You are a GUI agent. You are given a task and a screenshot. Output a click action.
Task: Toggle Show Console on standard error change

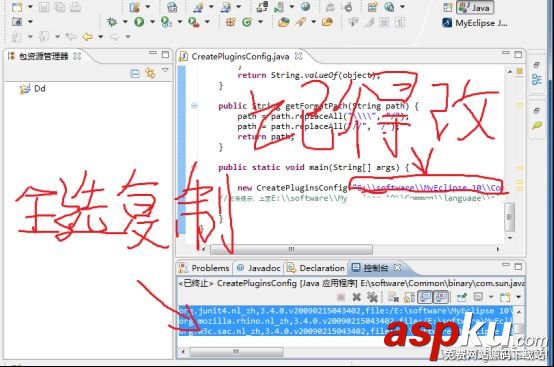pos(441,297)
